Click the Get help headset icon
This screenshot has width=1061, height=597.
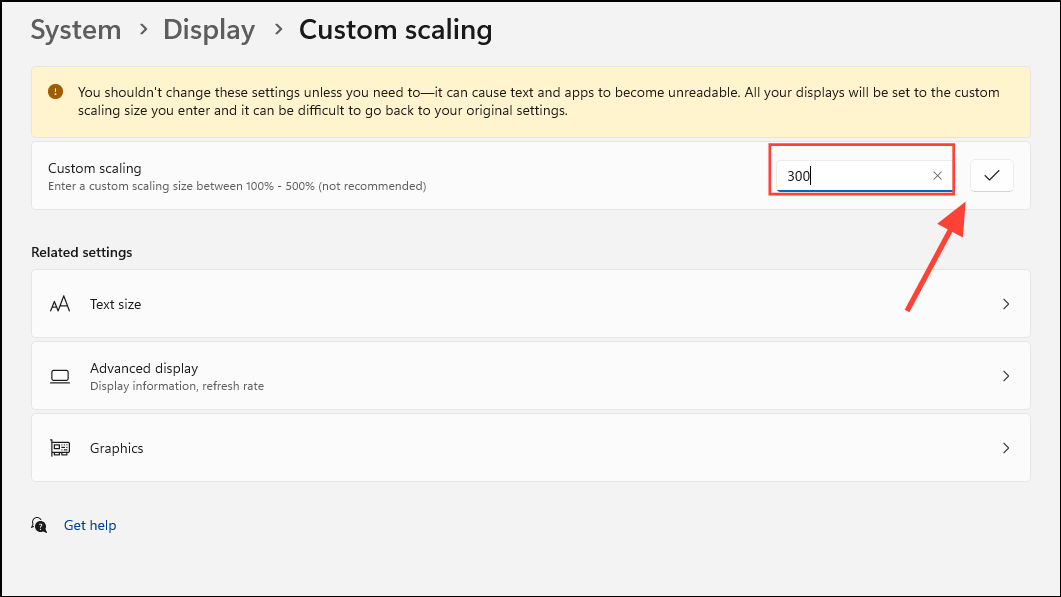[39, 525]
